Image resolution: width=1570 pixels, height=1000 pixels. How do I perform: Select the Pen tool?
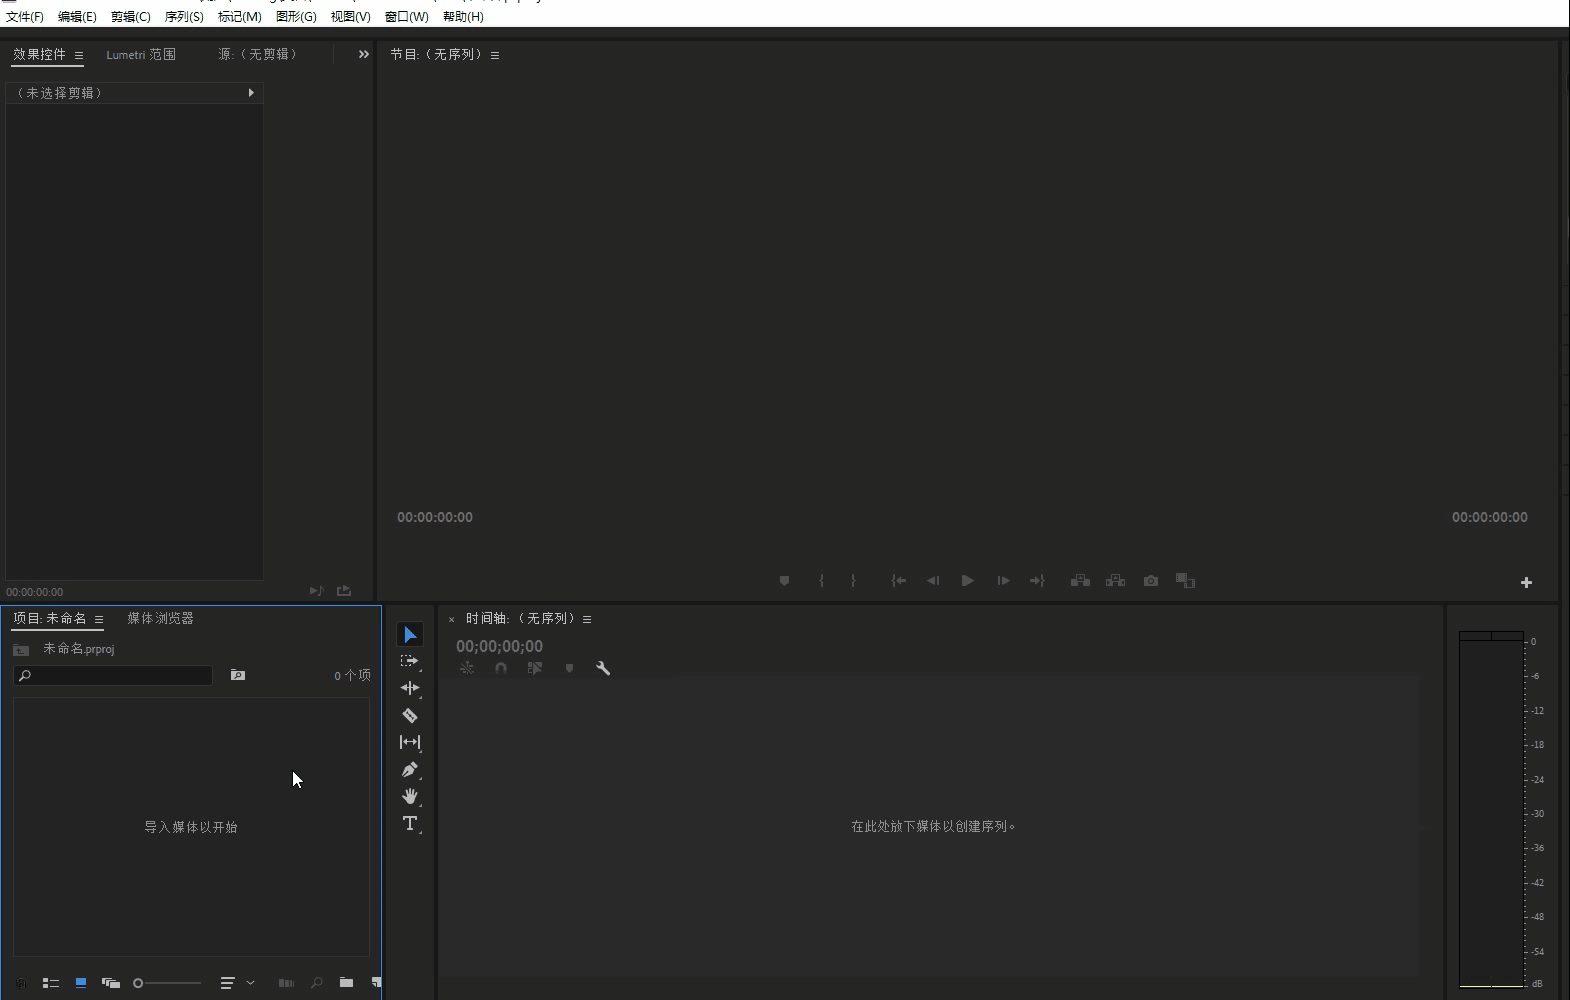(410, 769)
